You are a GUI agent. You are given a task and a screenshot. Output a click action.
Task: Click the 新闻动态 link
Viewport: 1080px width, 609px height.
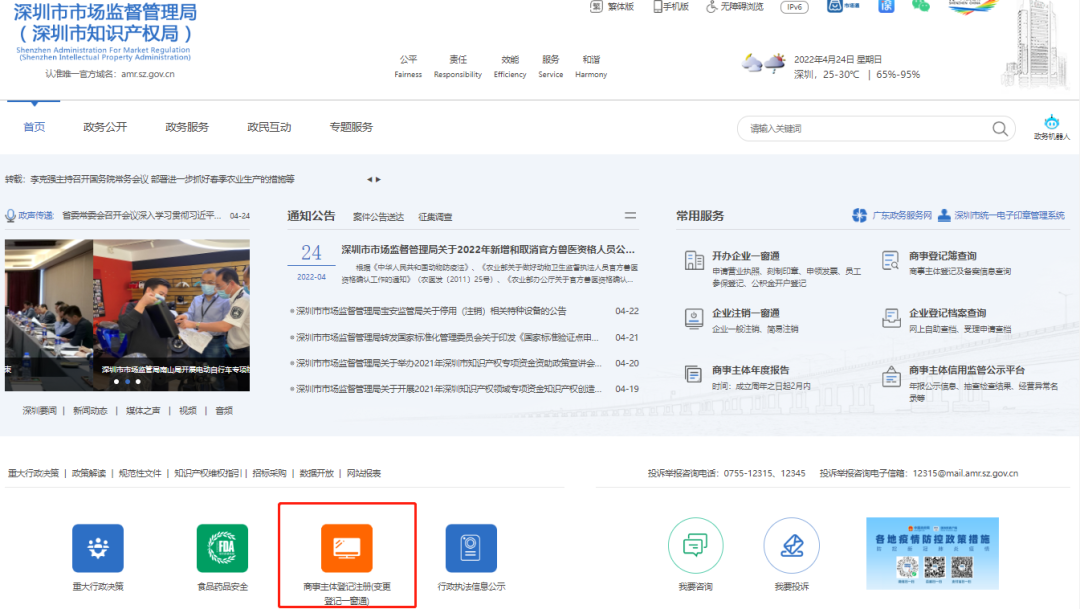tap(90, 411)
